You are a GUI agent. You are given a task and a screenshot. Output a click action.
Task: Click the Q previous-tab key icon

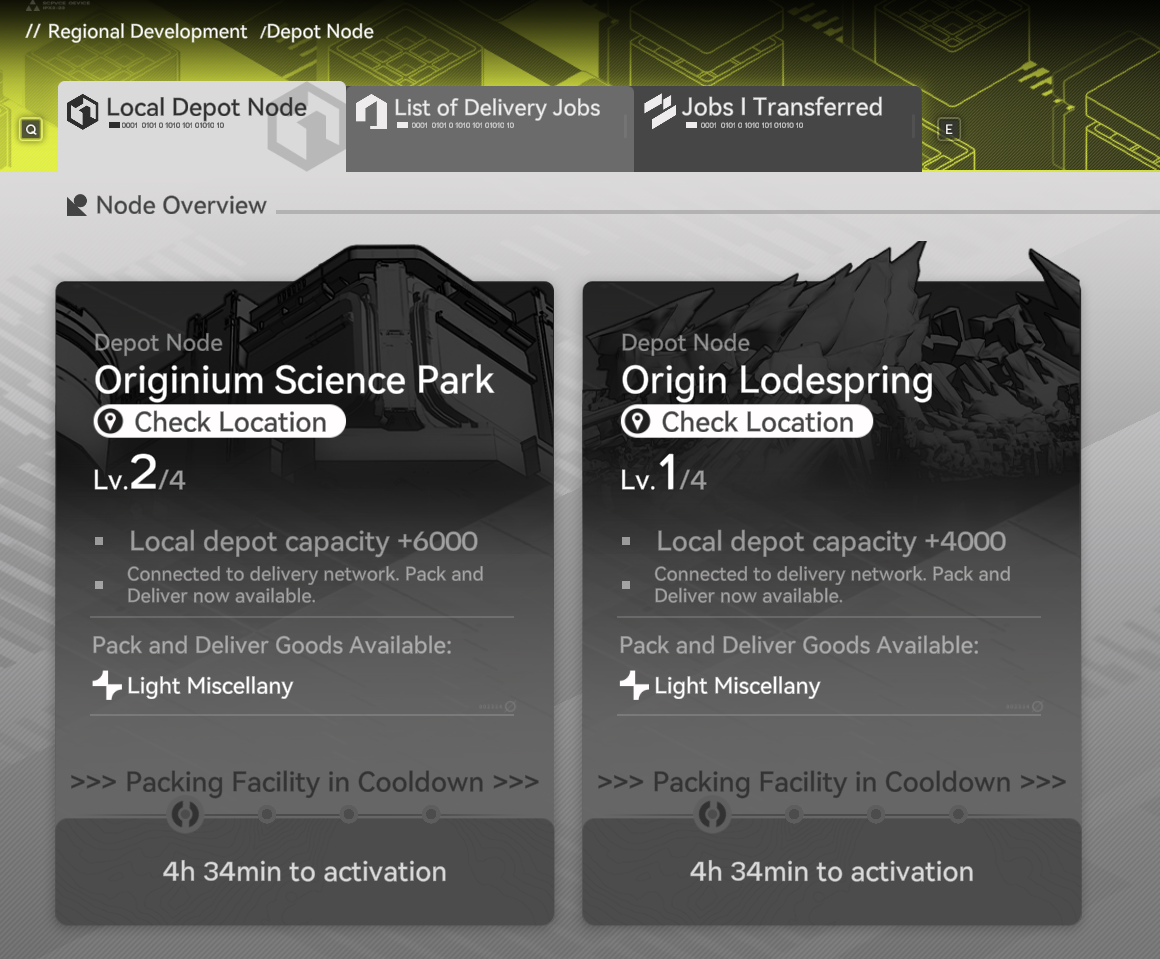tap(31, 129)
